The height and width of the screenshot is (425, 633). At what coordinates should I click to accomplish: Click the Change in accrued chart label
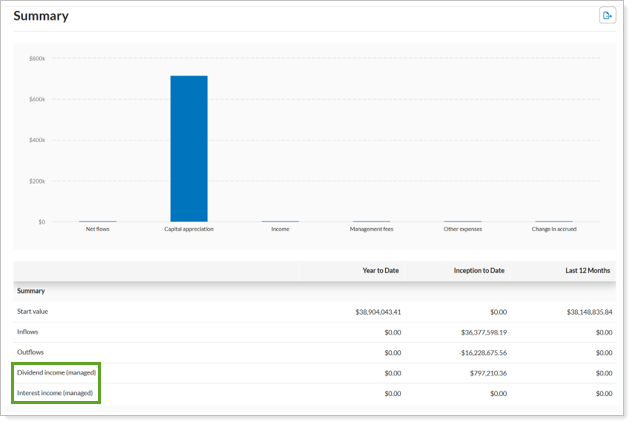pos(554,229)
